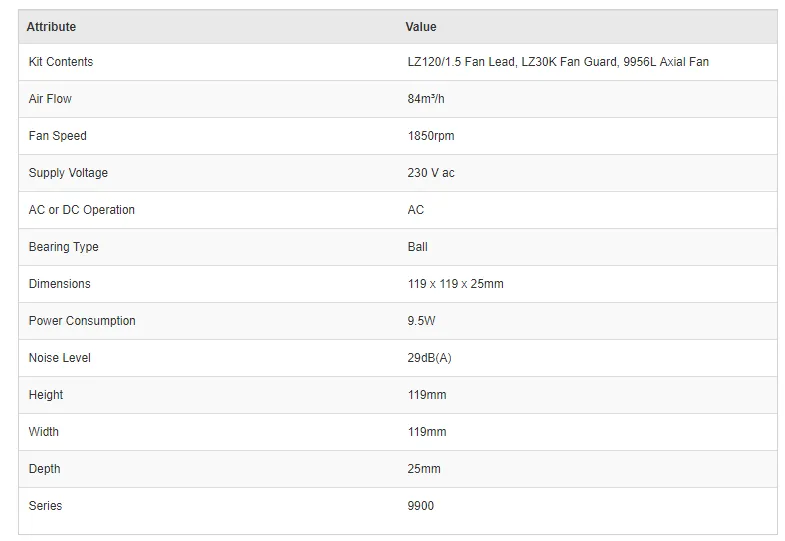The image size is (785, 541).
Task: Click the 9900 series value
Action: [421, 506]
